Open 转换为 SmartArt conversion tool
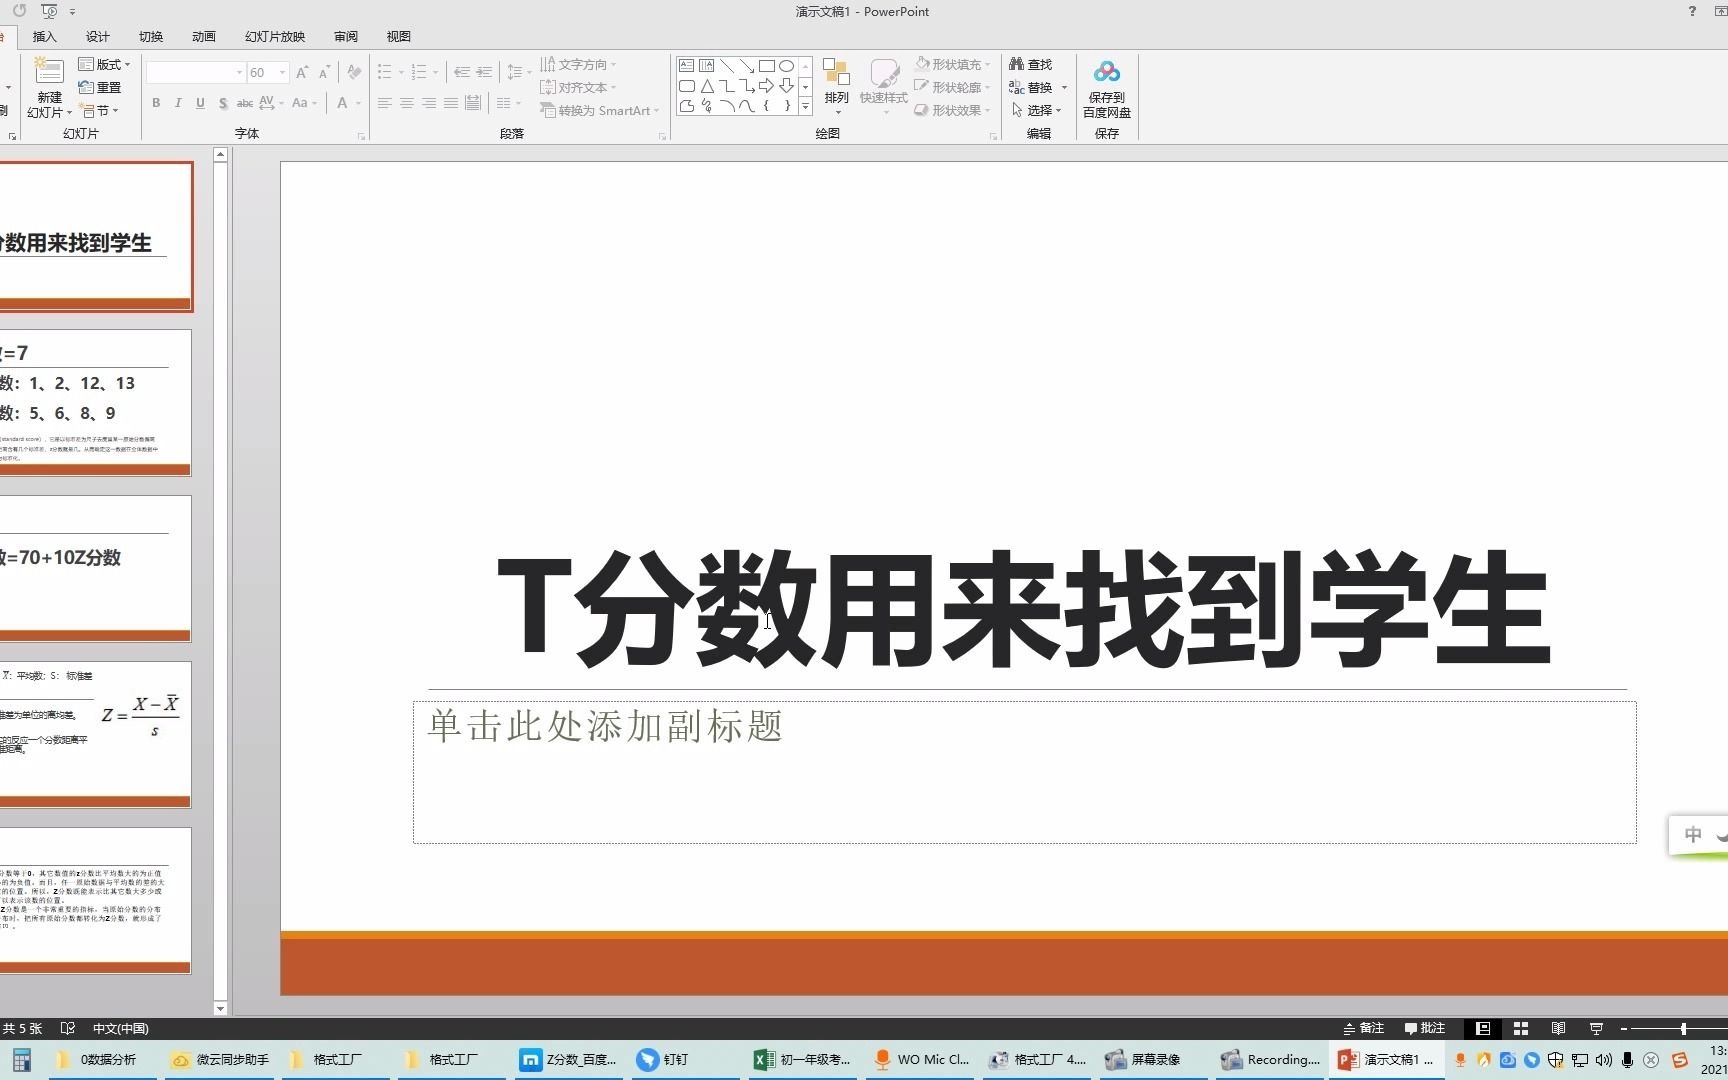This screenshot has width=1728, height=1080. [x=598, y=110]
